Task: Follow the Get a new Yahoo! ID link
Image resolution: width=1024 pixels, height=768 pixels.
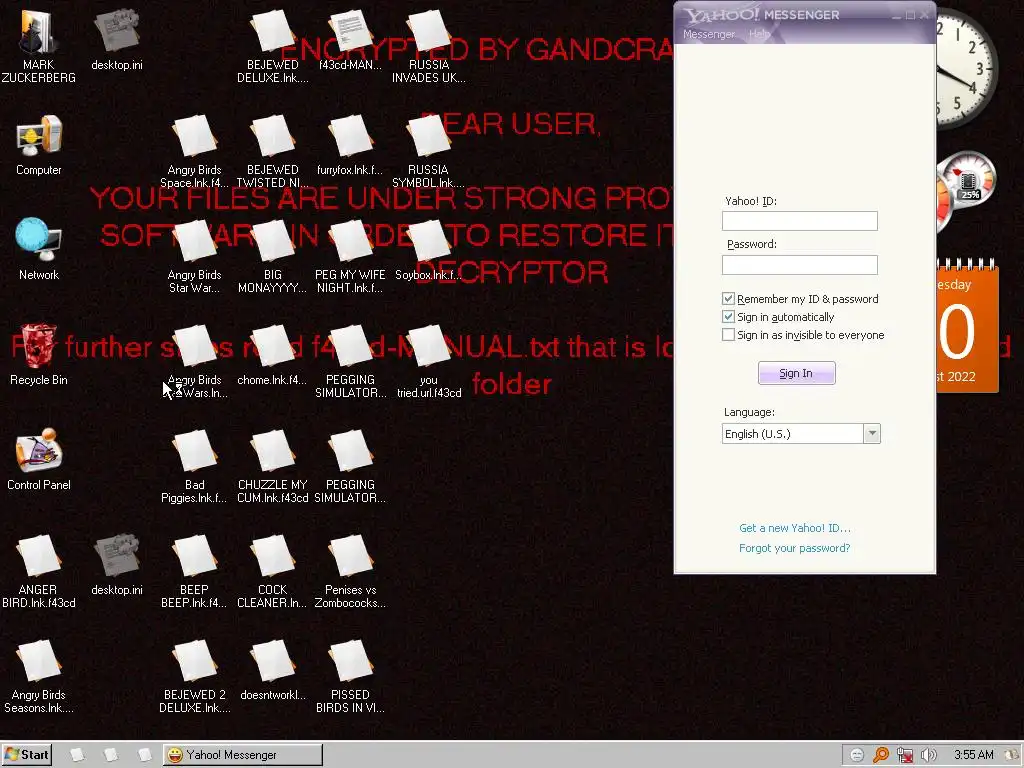Action: [795, 528]
